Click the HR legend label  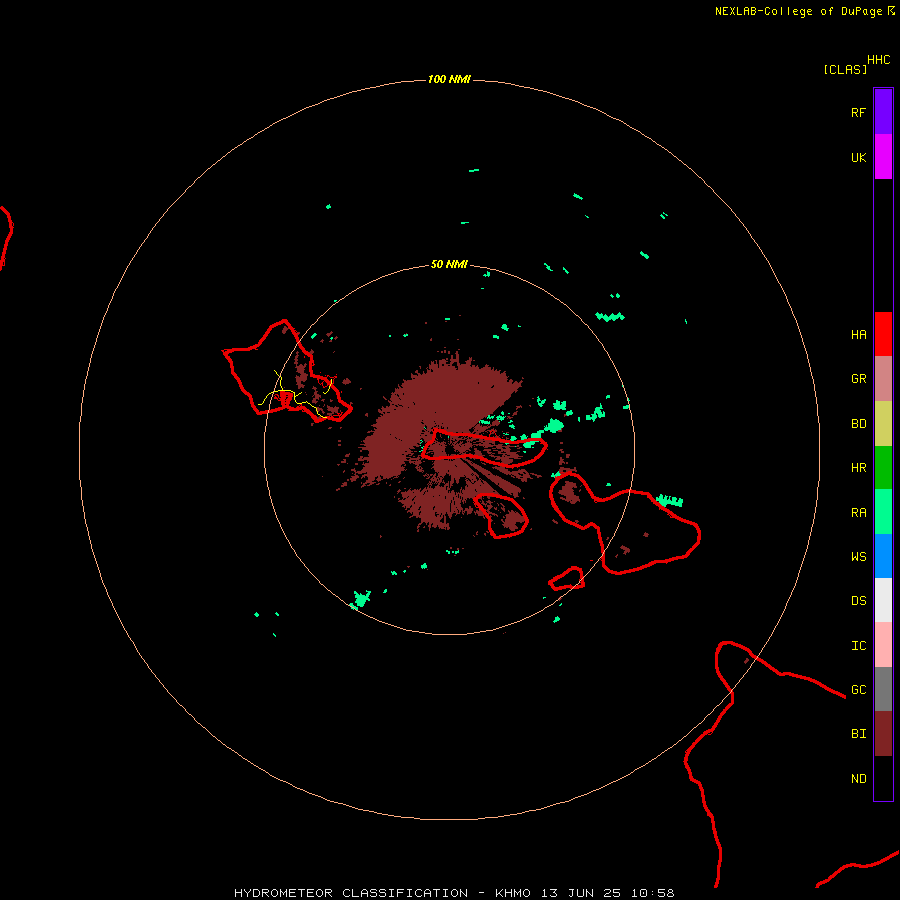tap(858, 468)
